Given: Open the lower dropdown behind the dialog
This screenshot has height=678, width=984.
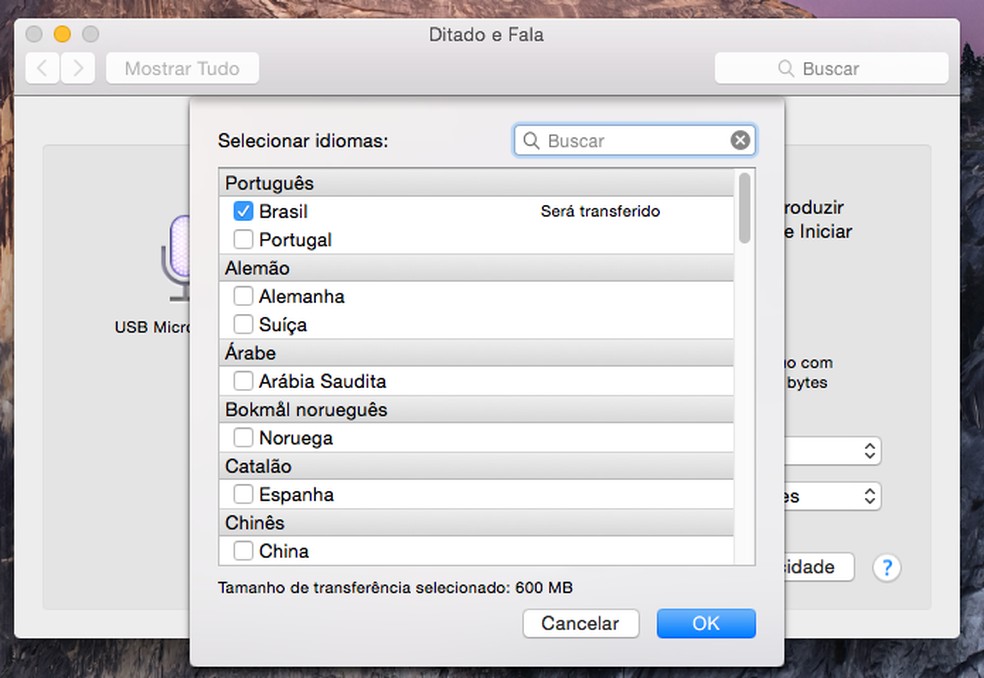Looking at the screenshot, I should 869,496.
